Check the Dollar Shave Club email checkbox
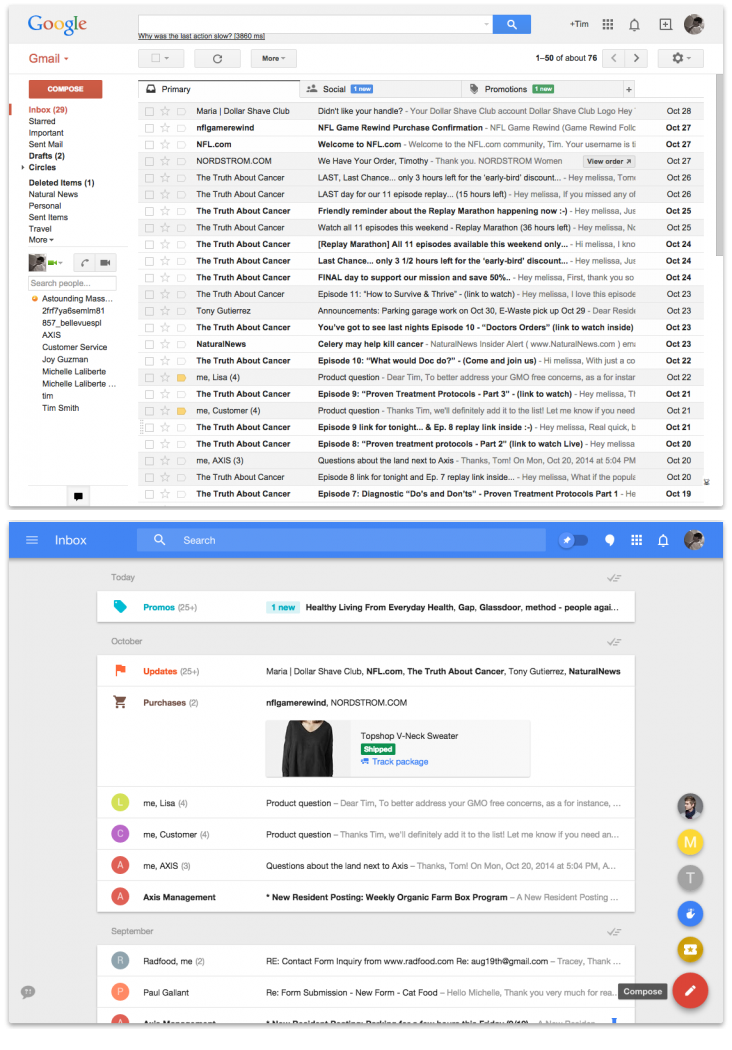 pyautogui.click(x=149, y=111)
